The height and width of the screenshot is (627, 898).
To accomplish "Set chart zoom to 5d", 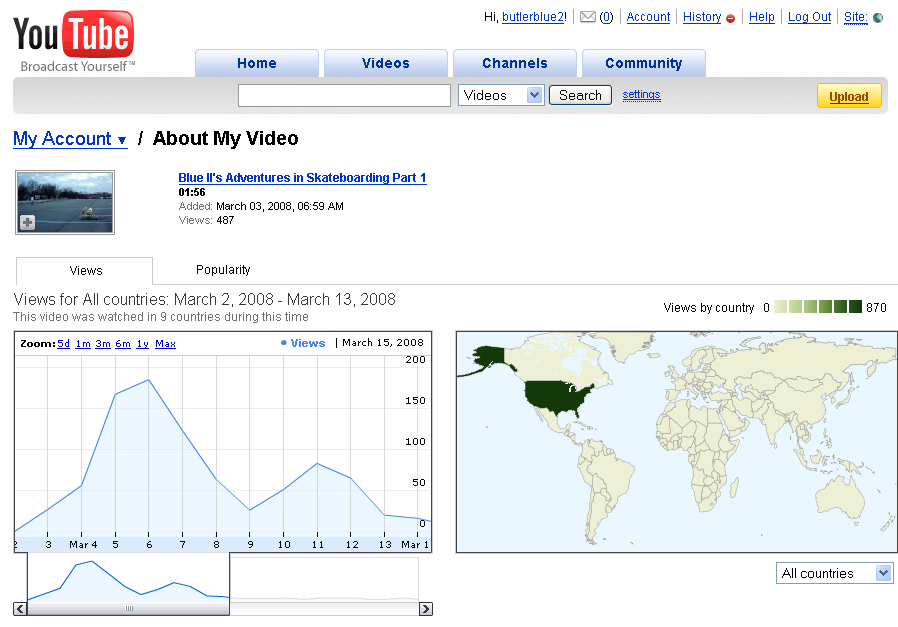I will (x=64, y=344).
